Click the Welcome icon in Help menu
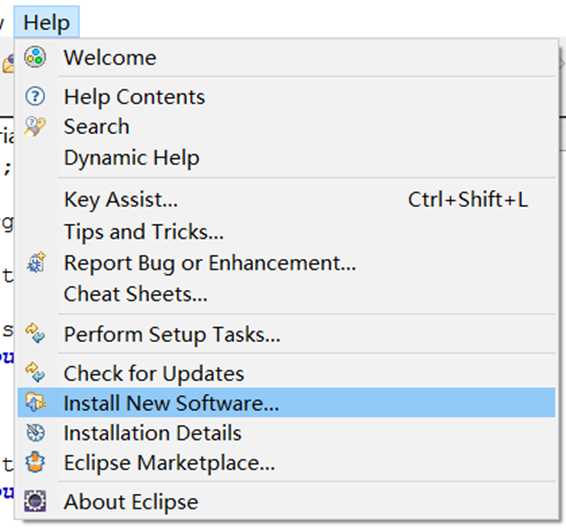This screenshot has width=566, height=528. (35, 57)
